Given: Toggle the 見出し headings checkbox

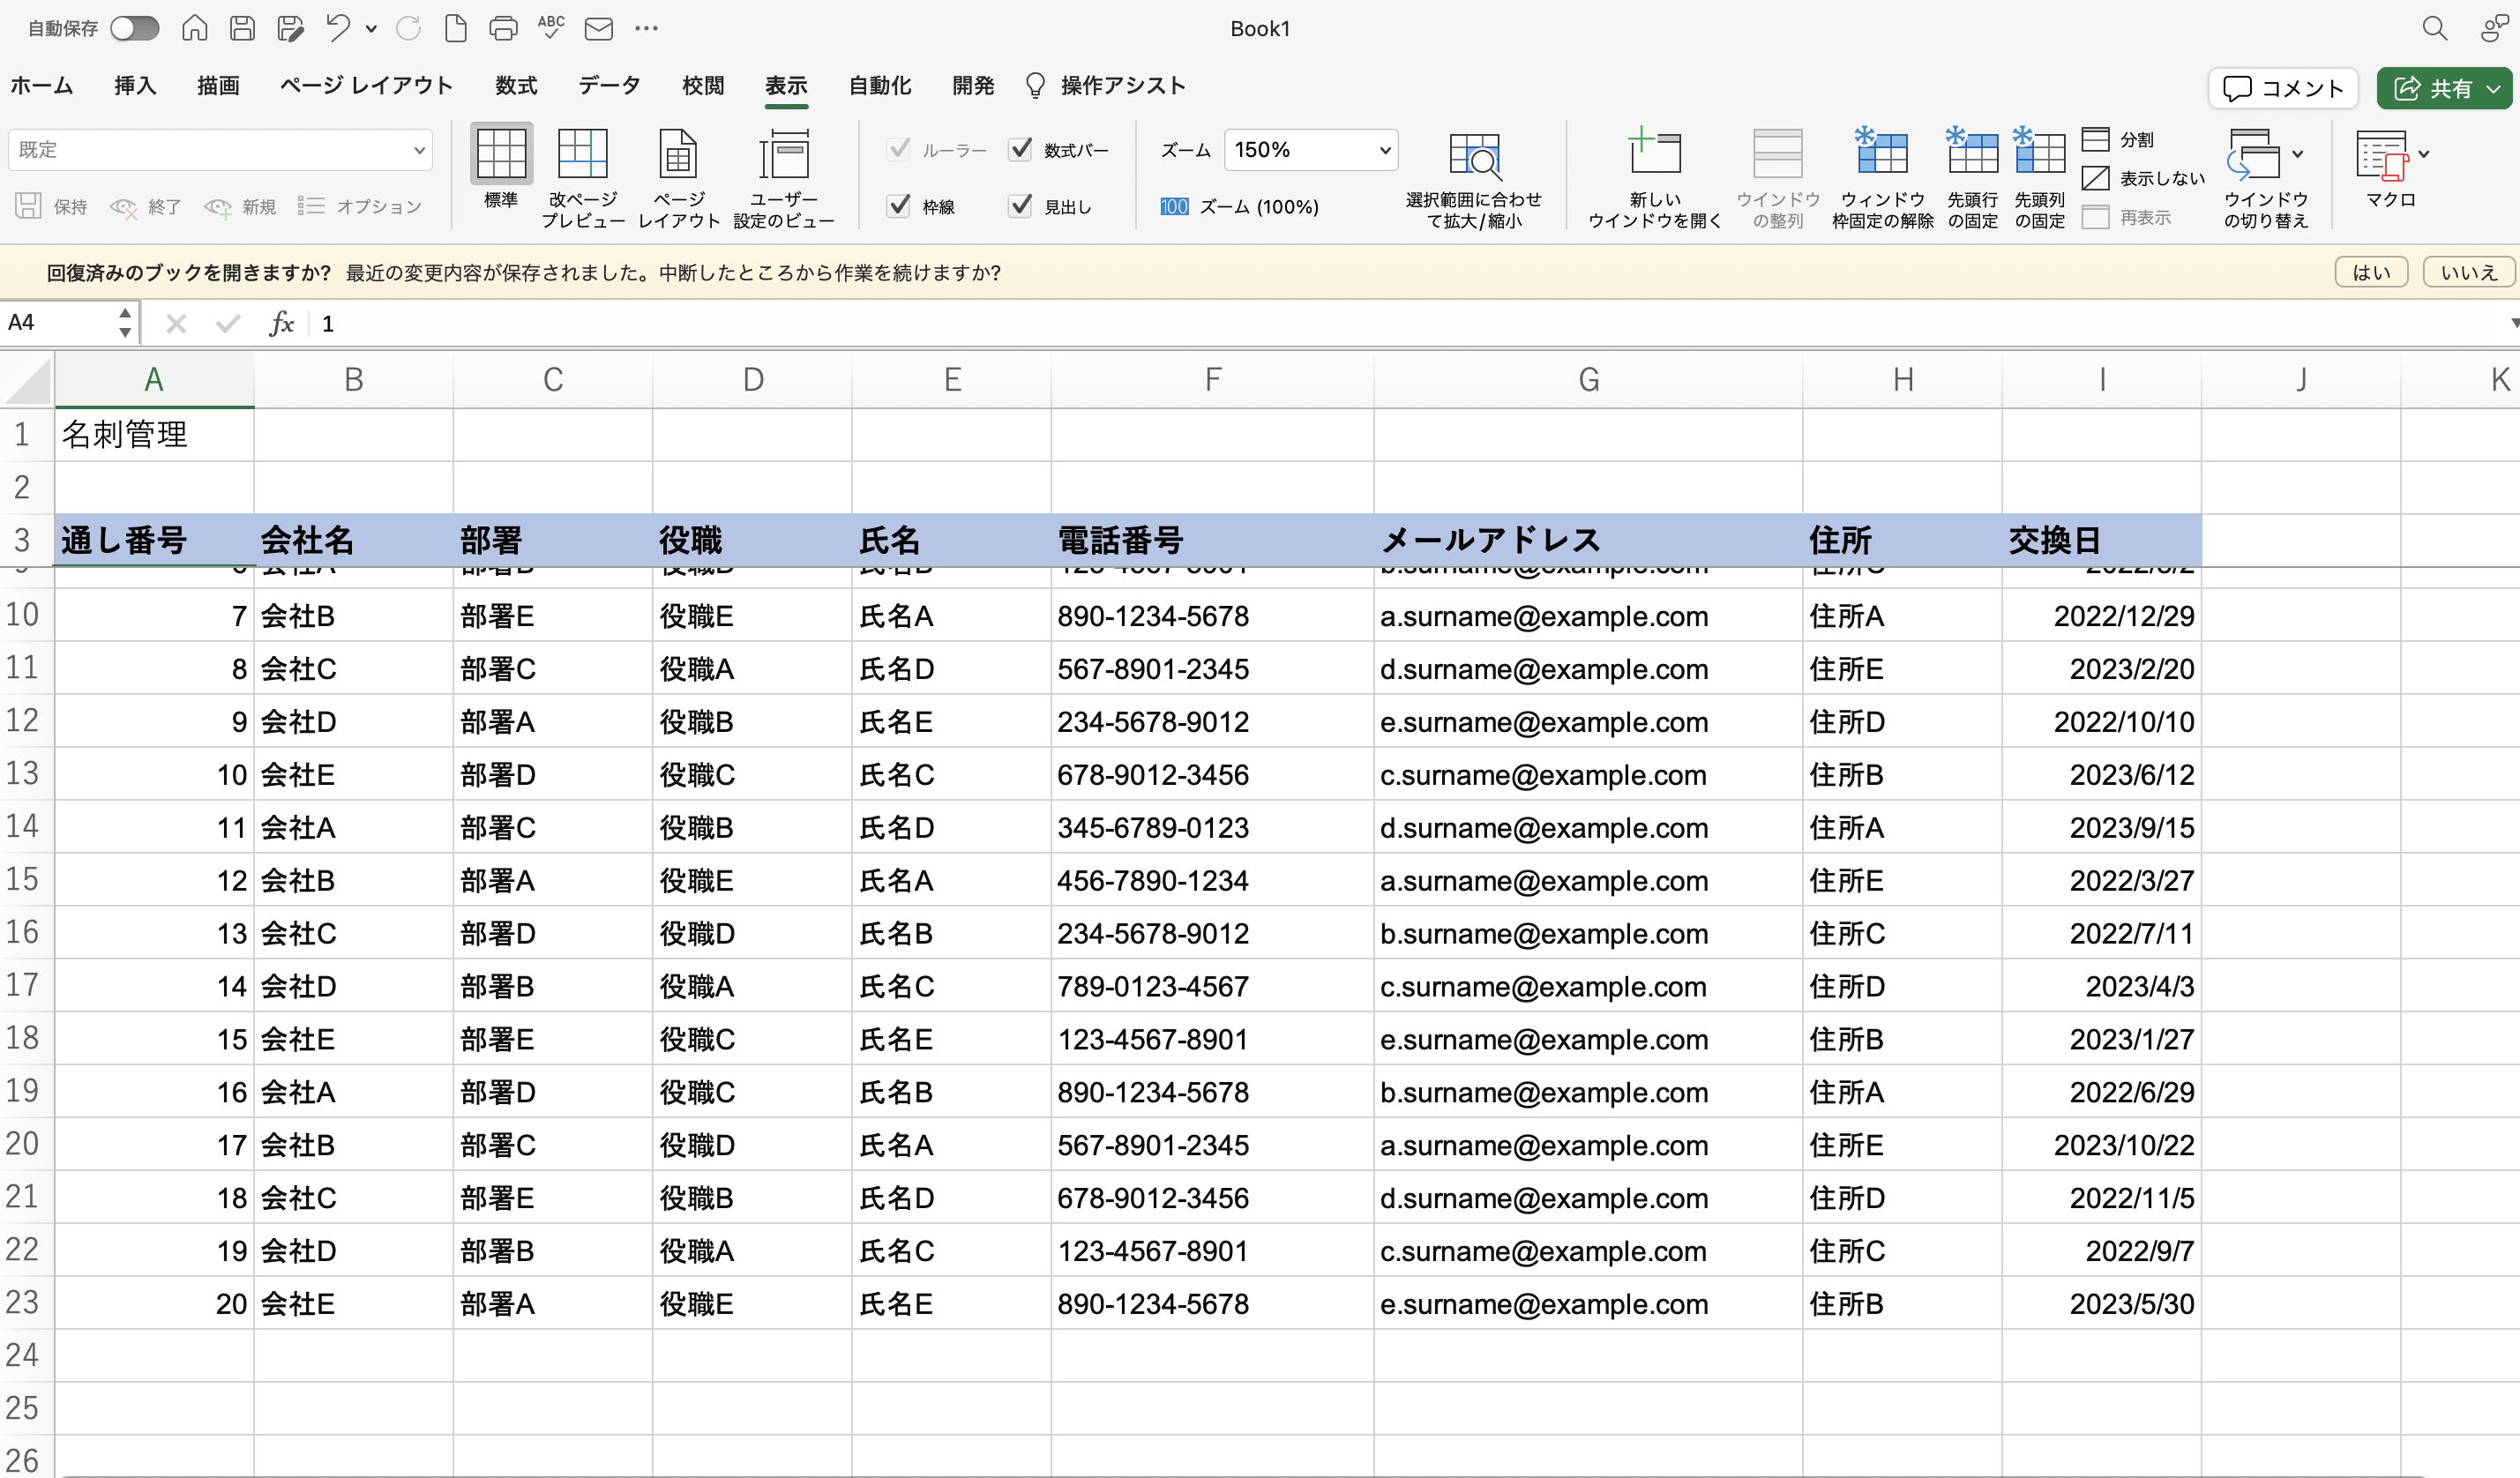Looking at the screenshot, I should point(1020,206).
